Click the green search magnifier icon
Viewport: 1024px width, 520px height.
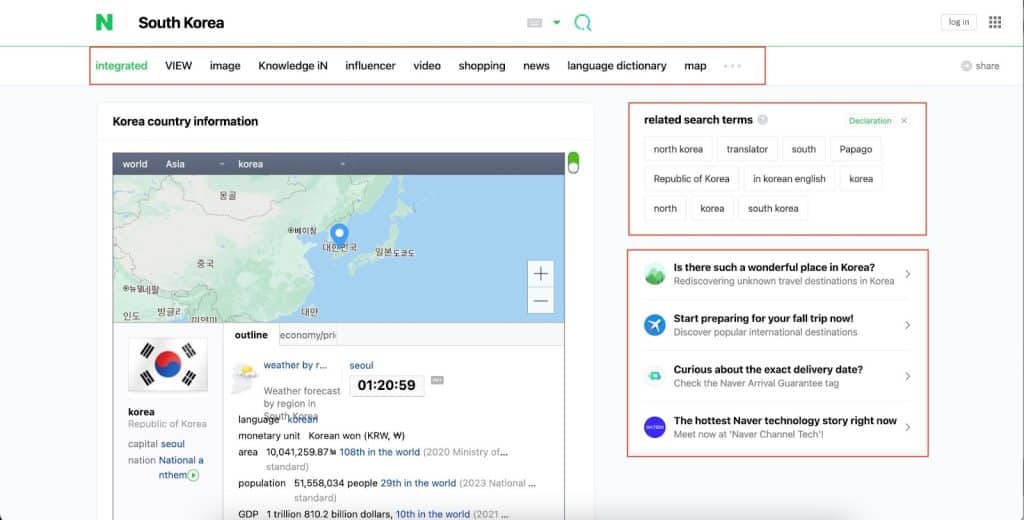coord(583,22)
